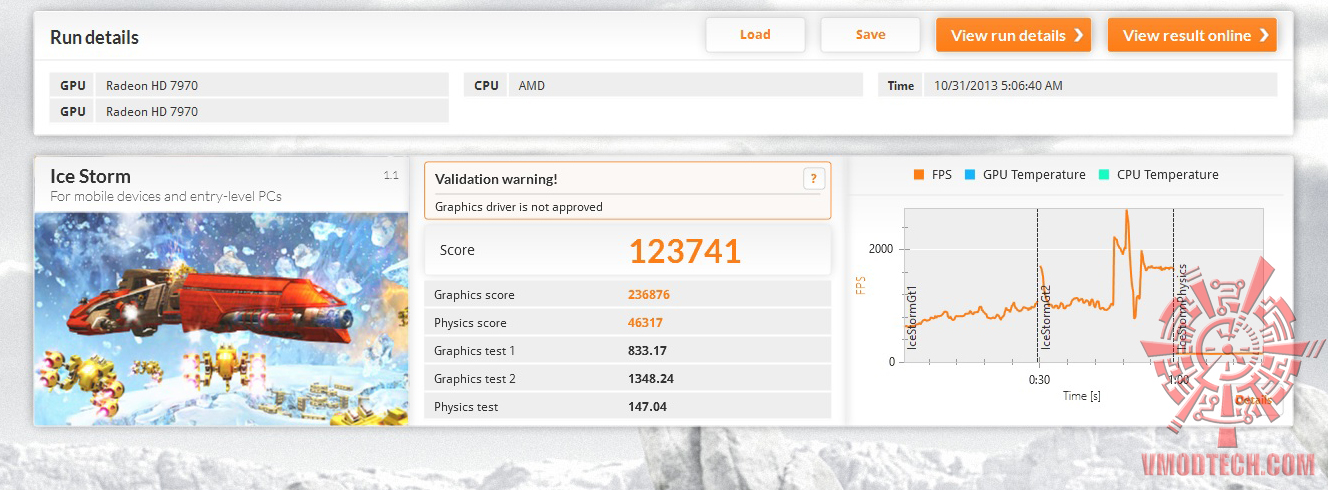
Task: Click the overall score 123741
Action: 685,250
